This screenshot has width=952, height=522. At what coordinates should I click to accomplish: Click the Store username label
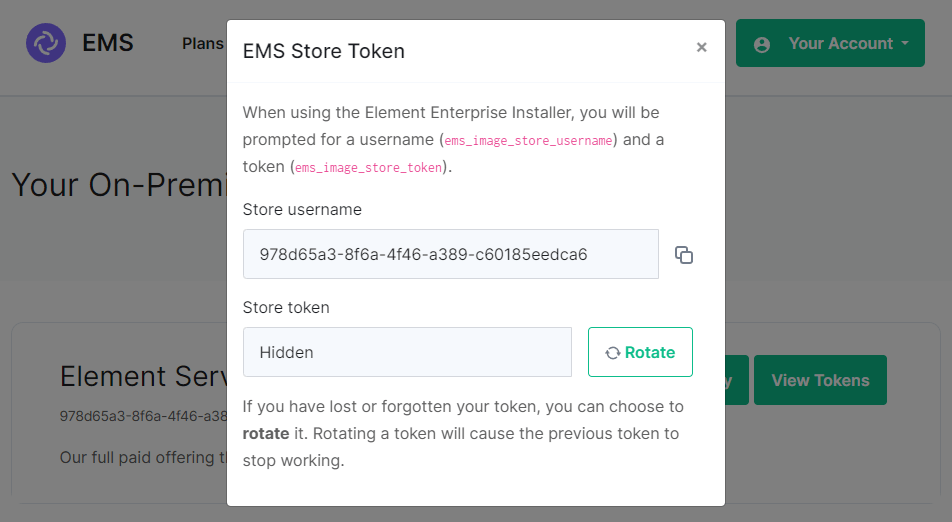coord(302,209)
